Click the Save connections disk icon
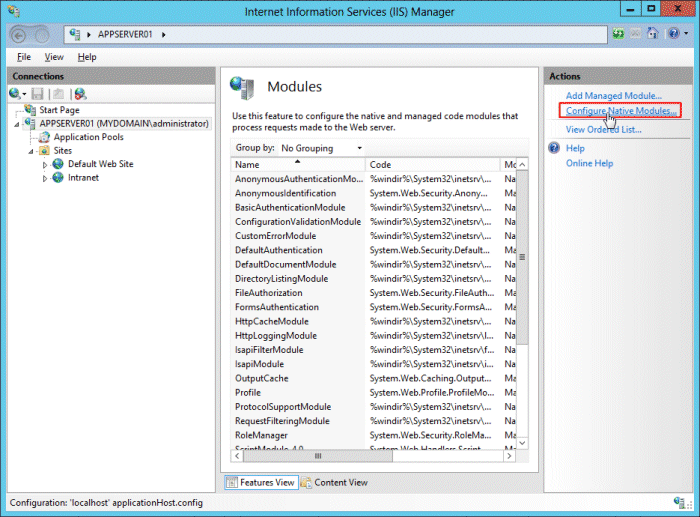 [x=38, y=94]
